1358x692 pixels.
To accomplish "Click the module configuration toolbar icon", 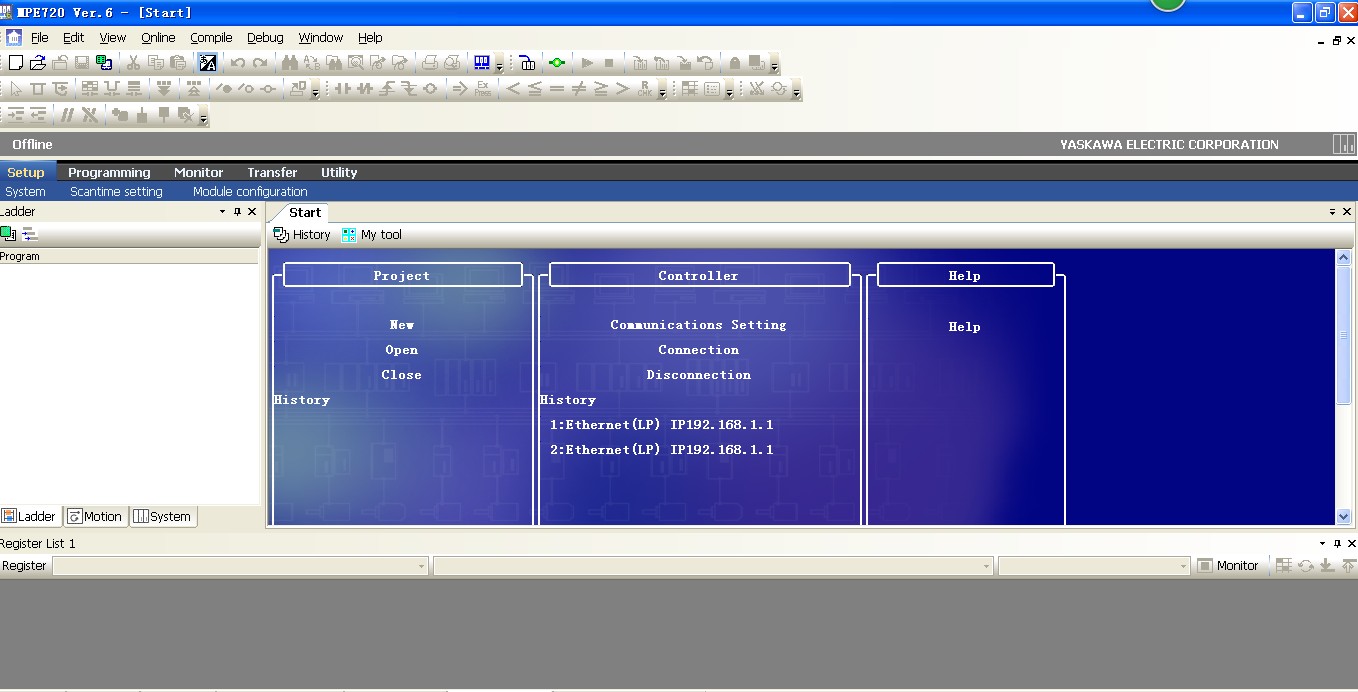I will [x=482, y=63].
